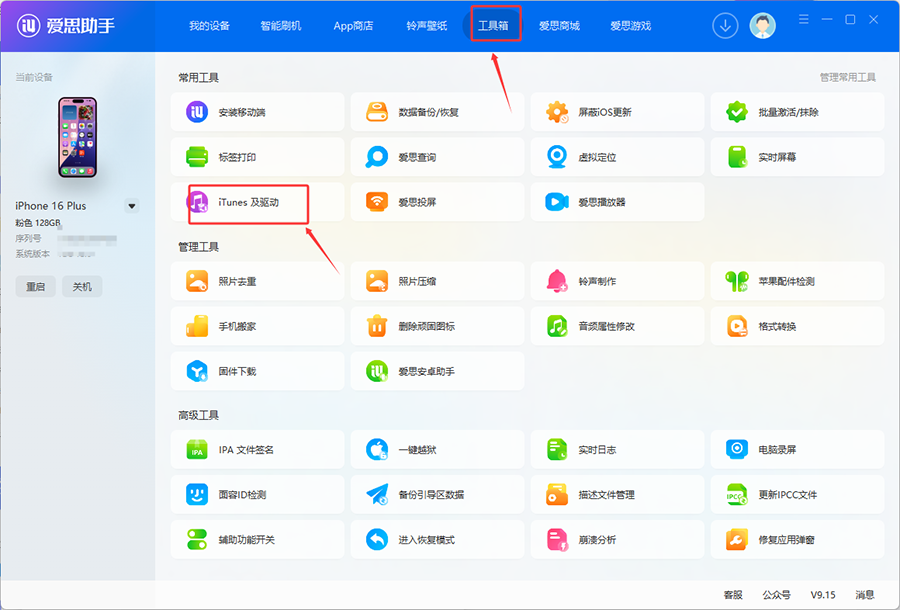Open the 批量激活/抹除 shield icon

point(737,112)
